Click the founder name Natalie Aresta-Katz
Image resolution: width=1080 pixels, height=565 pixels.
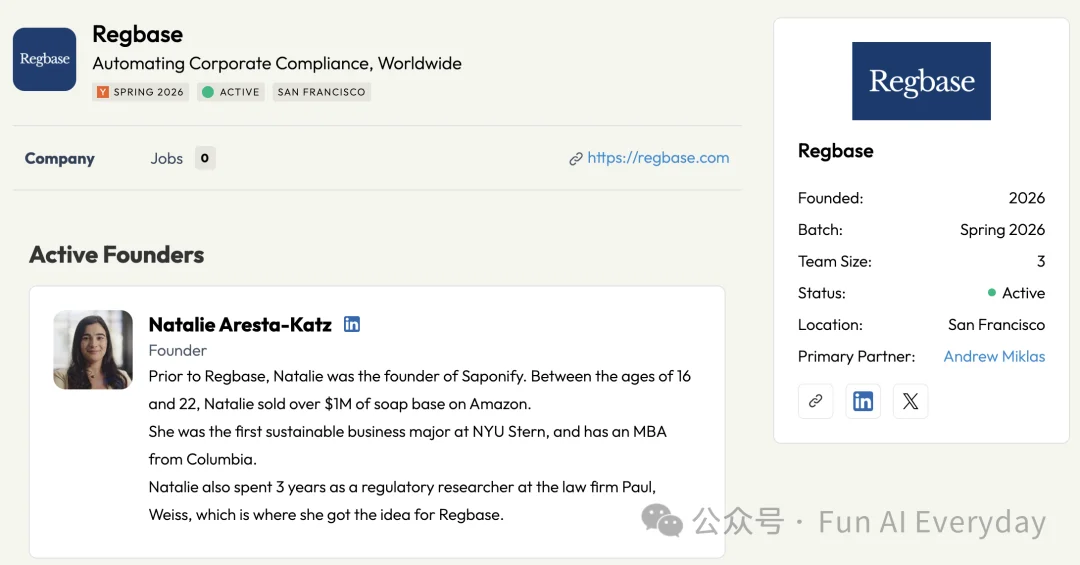(x=240, y=325)
